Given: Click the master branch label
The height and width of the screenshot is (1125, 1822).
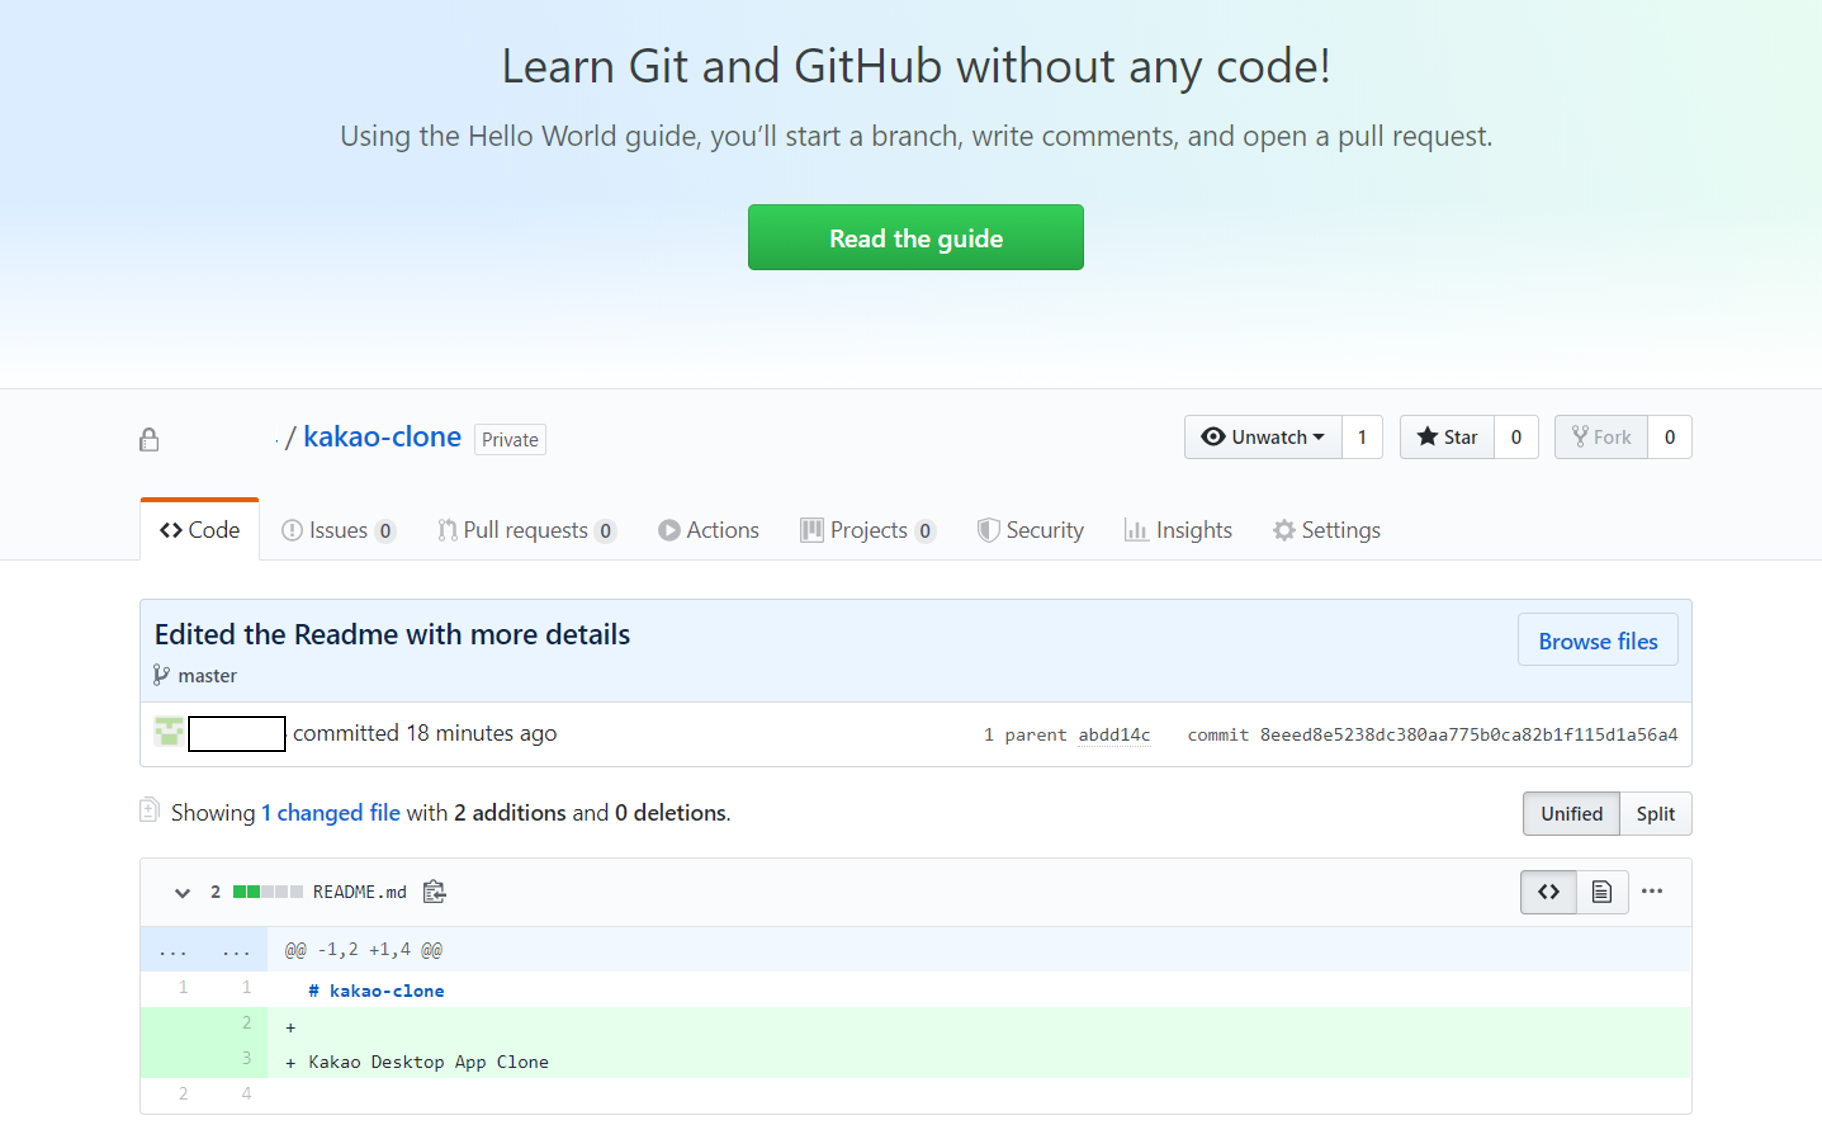Looking at the screenshot, I should pos(207,676).
